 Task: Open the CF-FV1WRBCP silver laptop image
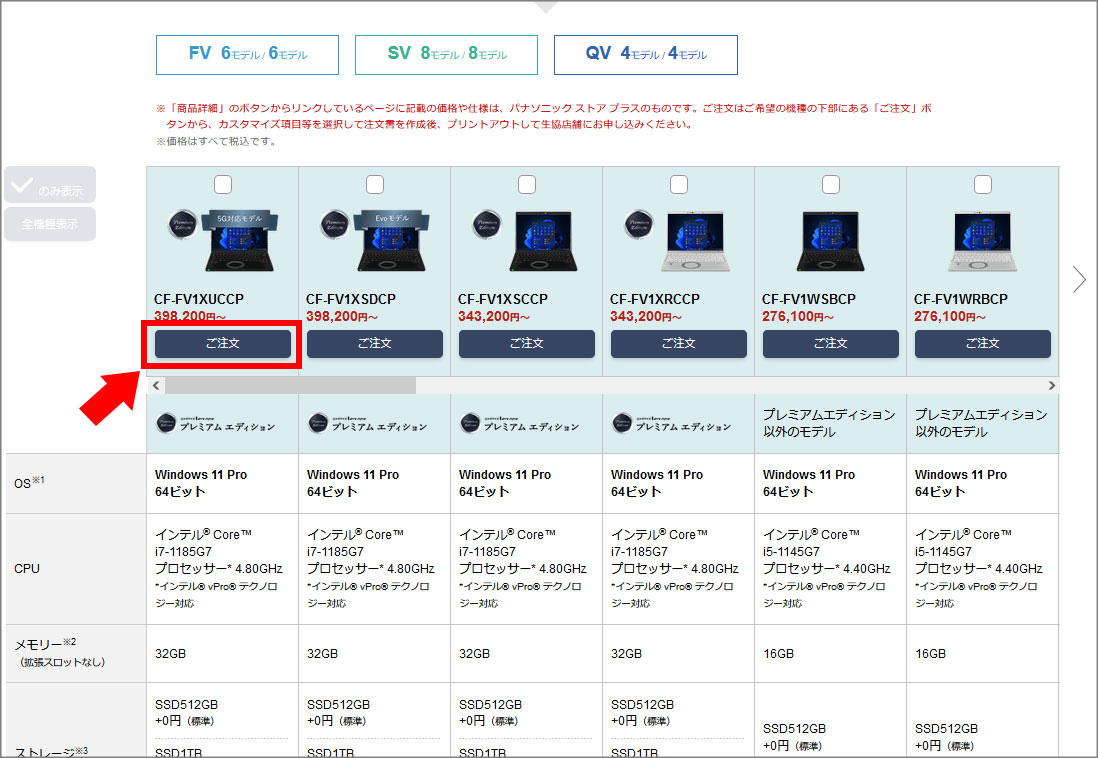(x=982, y=242)
